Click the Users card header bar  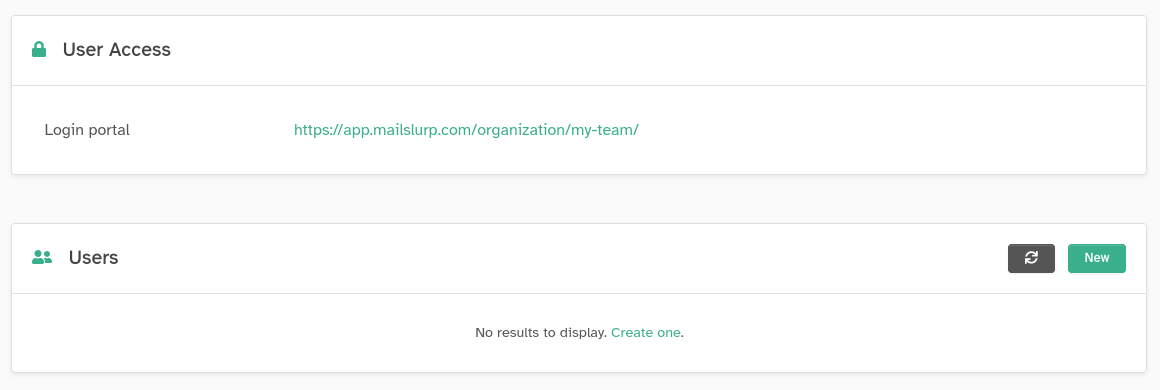click(579, 258)
